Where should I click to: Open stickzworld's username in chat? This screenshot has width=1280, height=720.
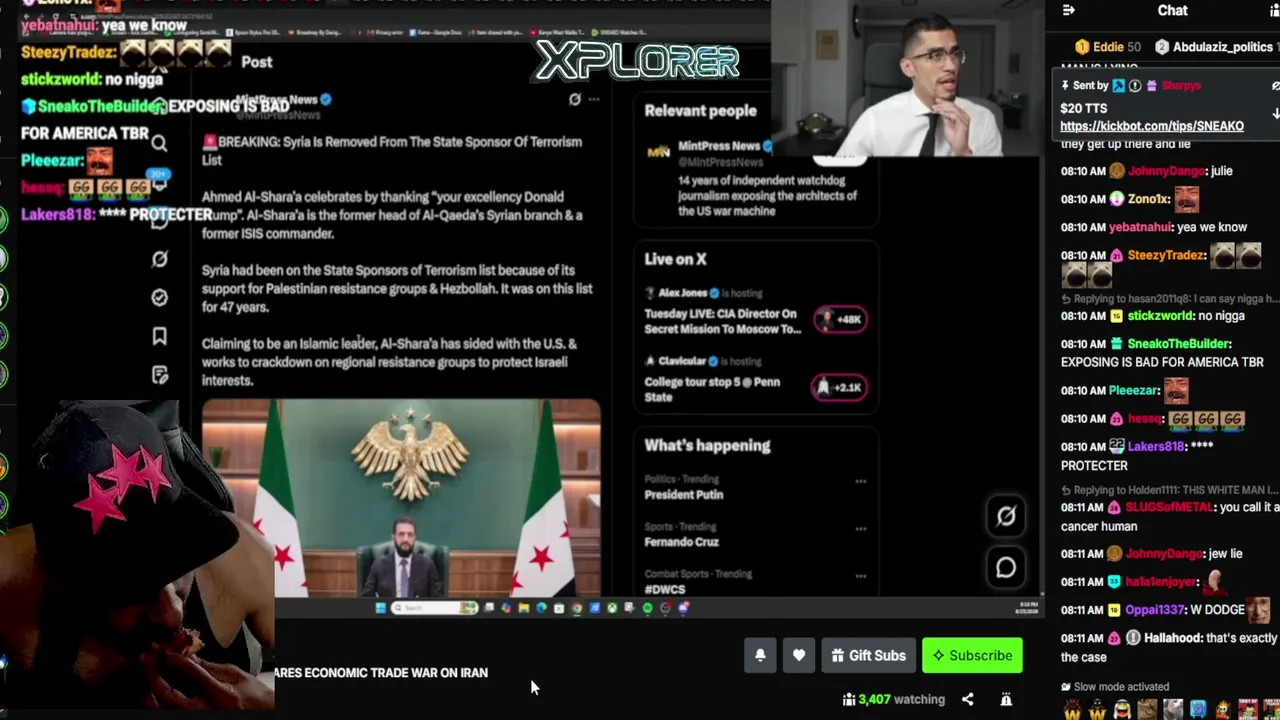[x=1174, y=316]
